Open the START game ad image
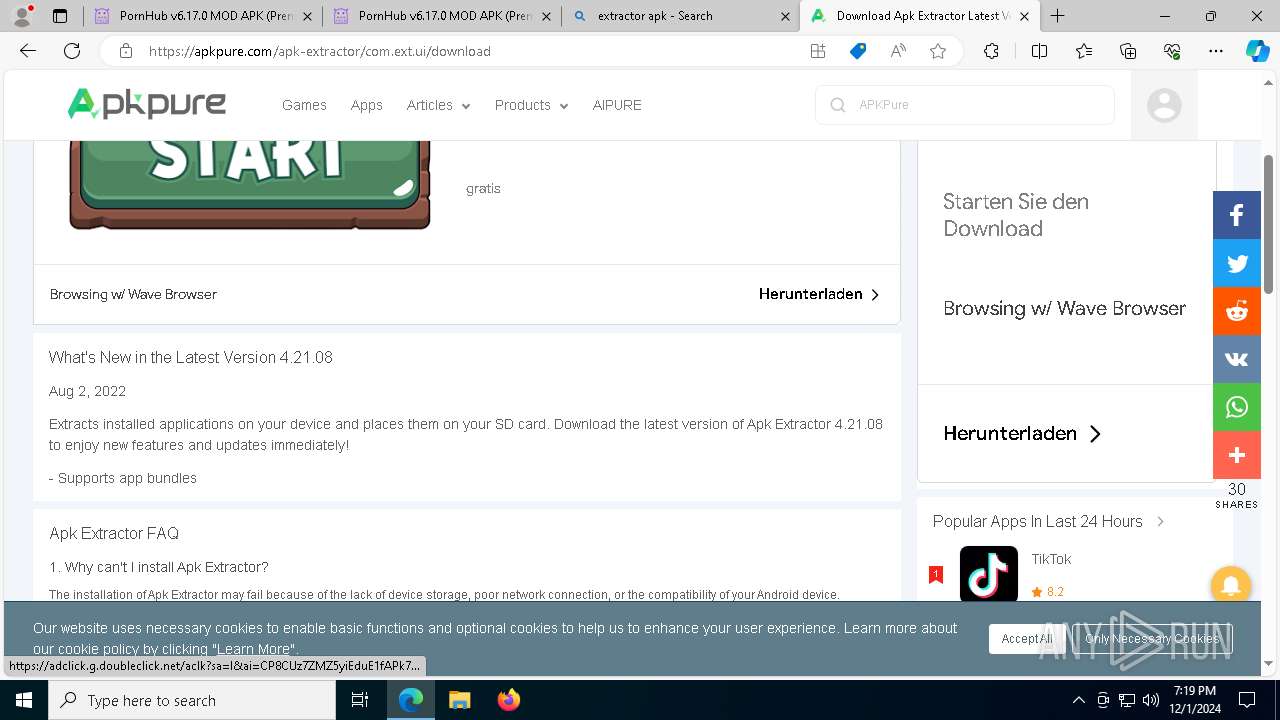Image resolution: width=1280 pixels, height=720 pixels. 250,185
